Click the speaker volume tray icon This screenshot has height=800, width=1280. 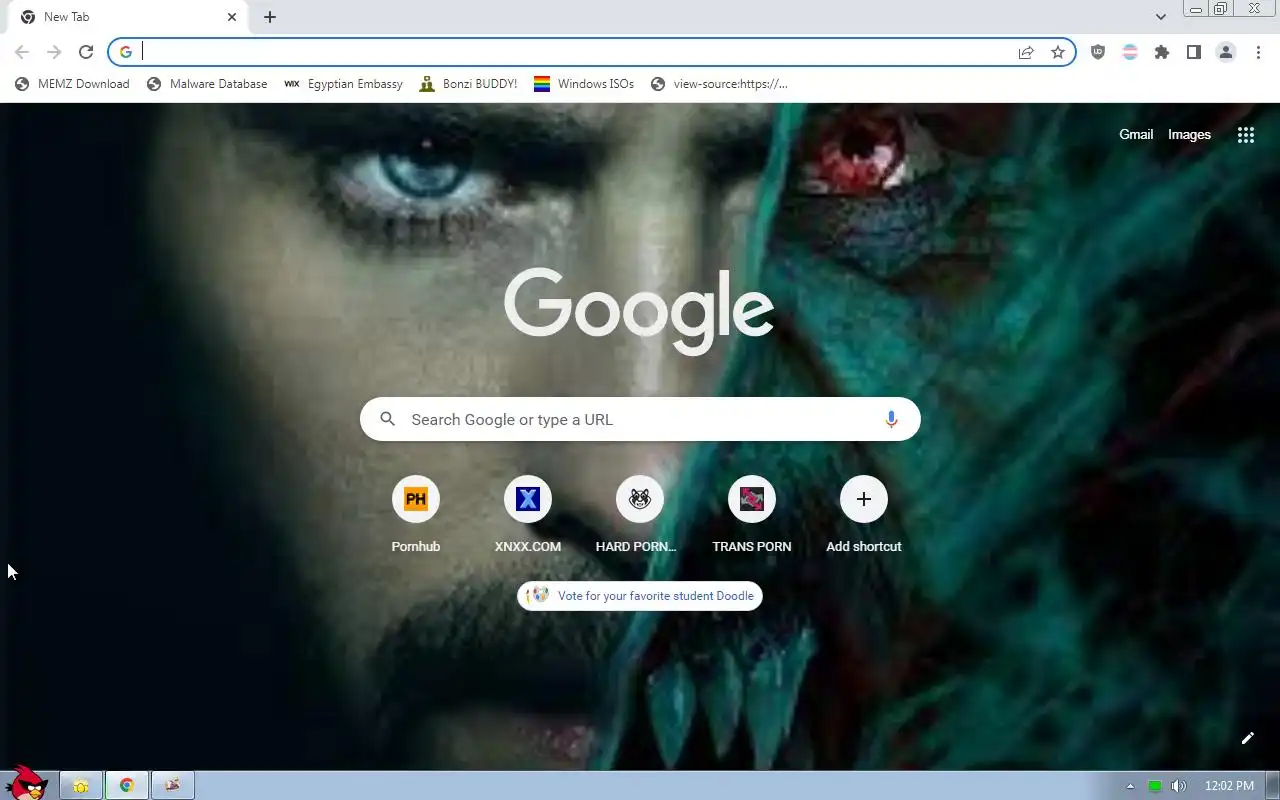pos(1179,786)
